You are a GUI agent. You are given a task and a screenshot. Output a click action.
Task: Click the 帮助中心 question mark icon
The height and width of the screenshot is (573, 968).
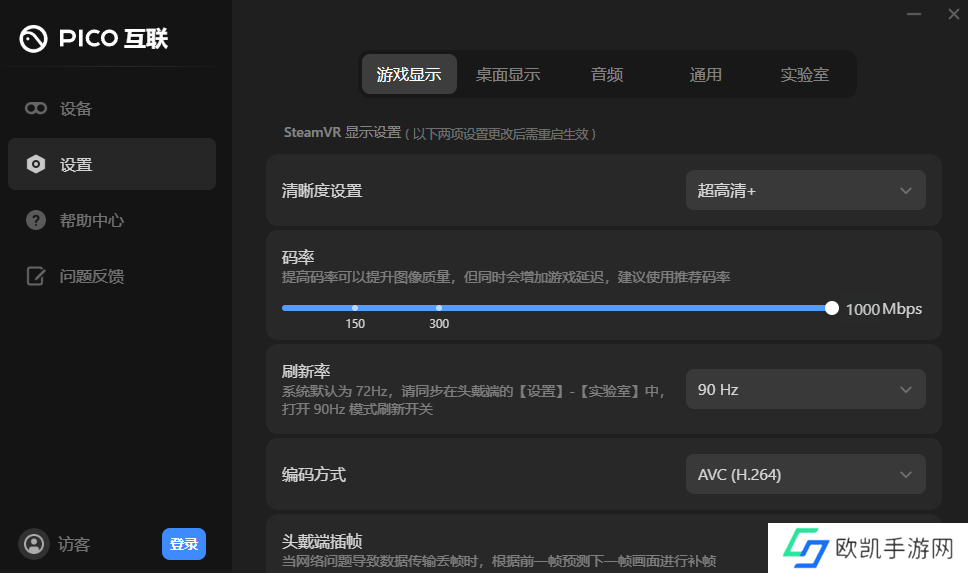(x=36, y=220)
